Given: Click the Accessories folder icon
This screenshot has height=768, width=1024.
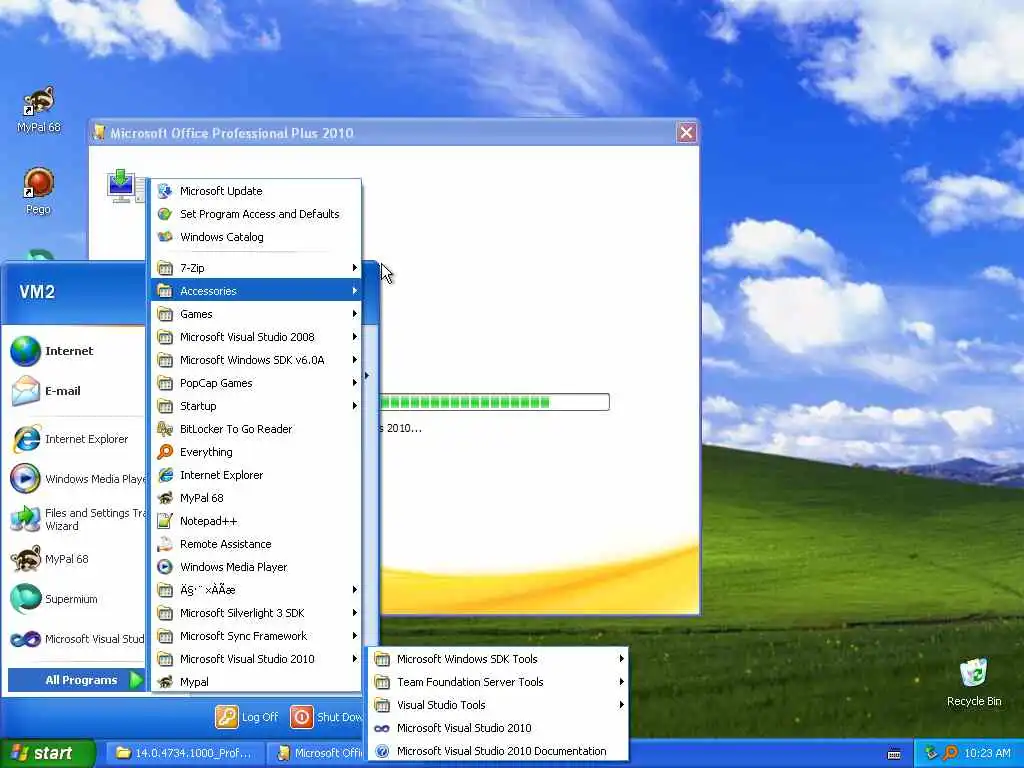Looking at the screenshot, I should click(x=165, y=291).
